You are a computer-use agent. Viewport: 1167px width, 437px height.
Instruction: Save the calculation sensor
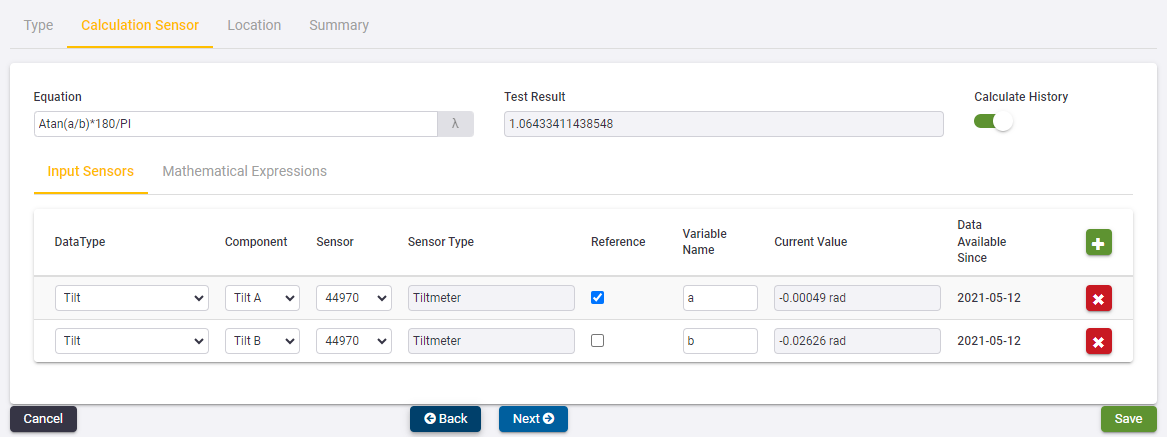[x=1129, y=419]
